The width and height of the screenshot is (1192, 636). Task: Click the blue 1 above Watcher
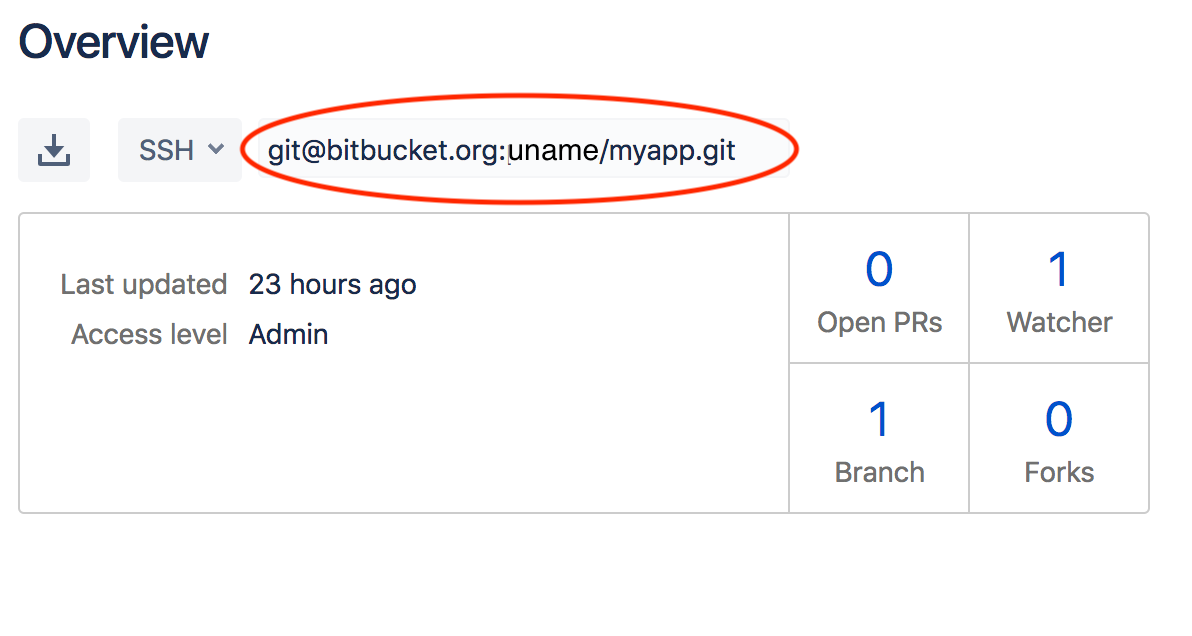pyautogui.click(x=1059, y=270)
